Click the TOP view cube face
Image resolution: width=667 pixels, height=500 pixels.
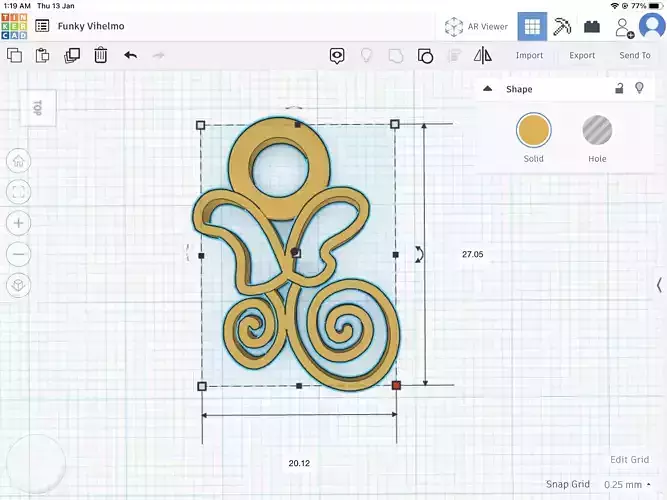pos(37,108)
